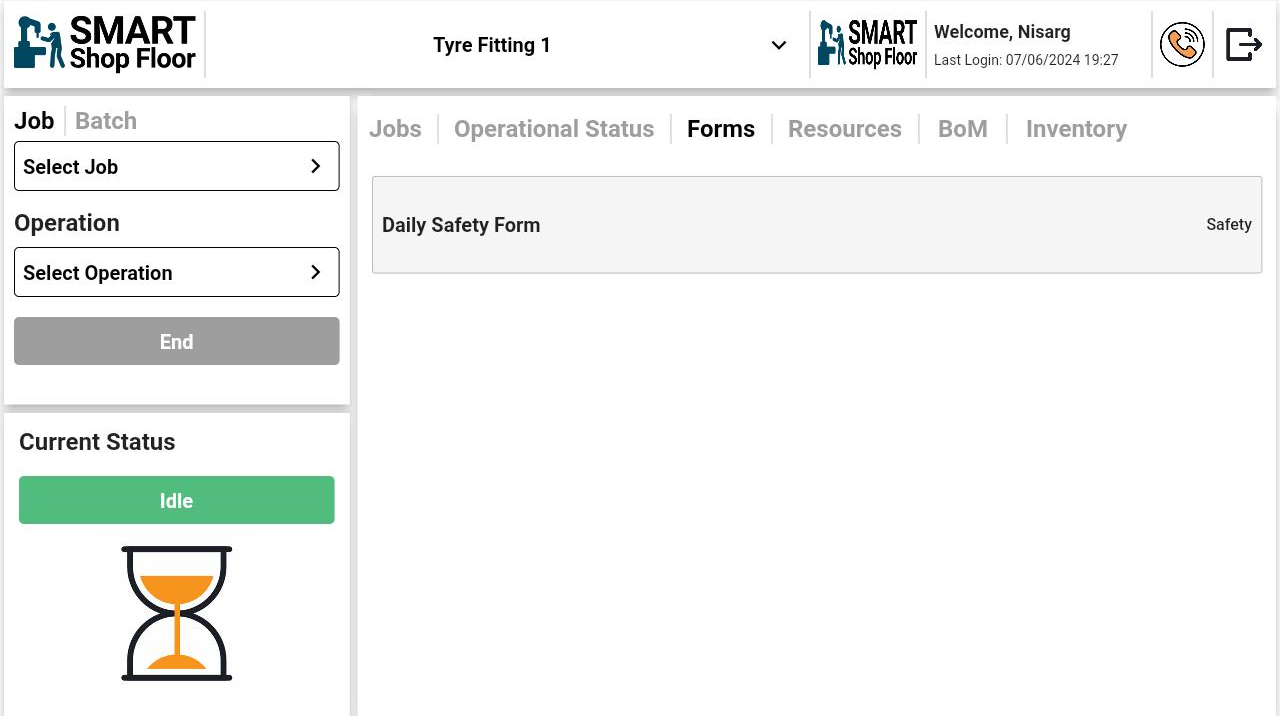Click the chevron arrow in Select Operation
The height and width of the screenshot is (716, 1280).
click(x=316, y=272)
